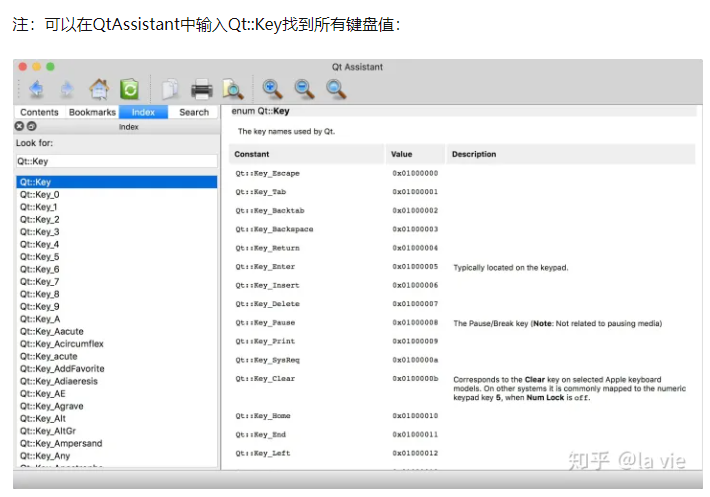This screenshot has width=710, height=497.
Task: Select the Index tab
Action: 144,112
